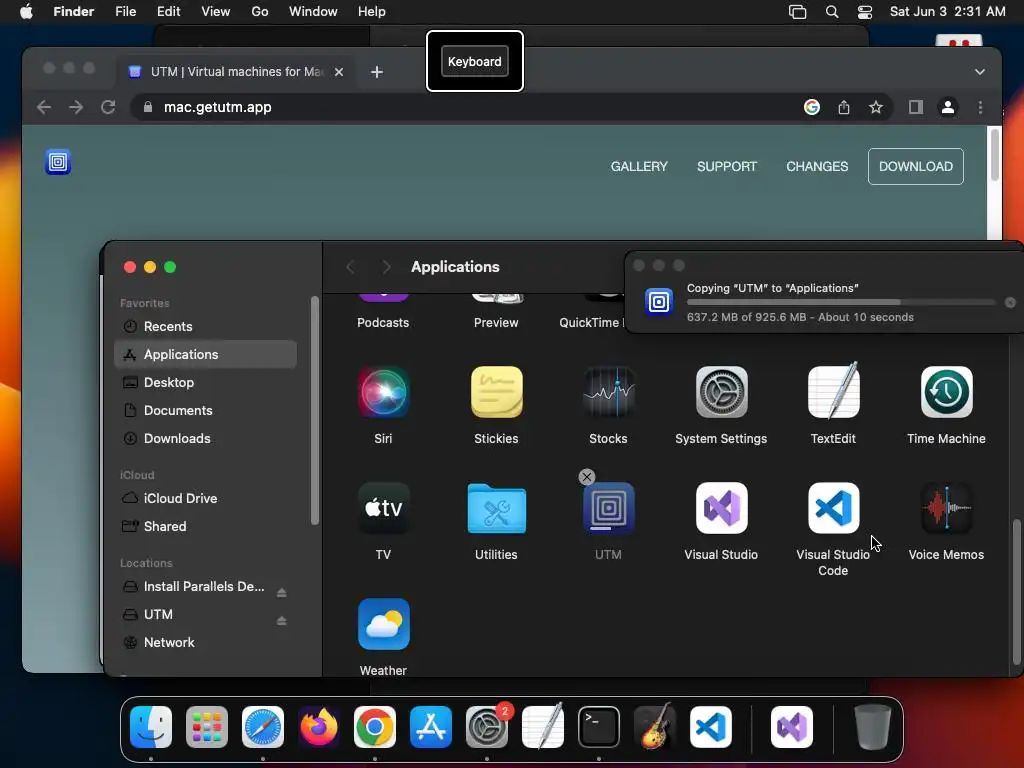Select Applications in Finder sidebar
The width and height of the screenshot is (1024, 768).
(x=205, y=355)
